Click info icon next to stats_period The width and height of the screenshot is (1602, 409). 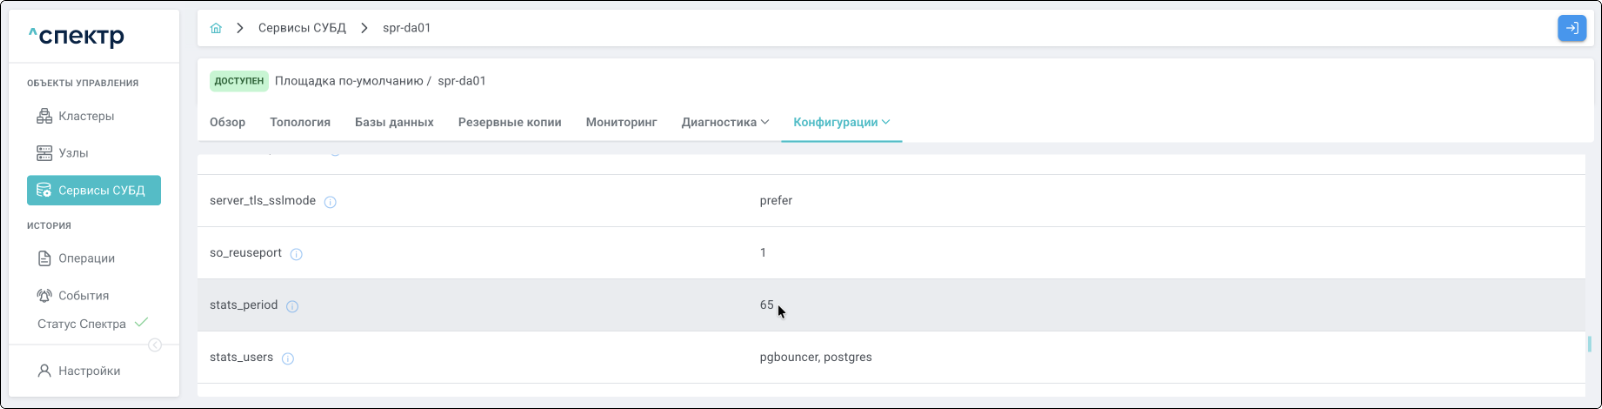(292, 306)
